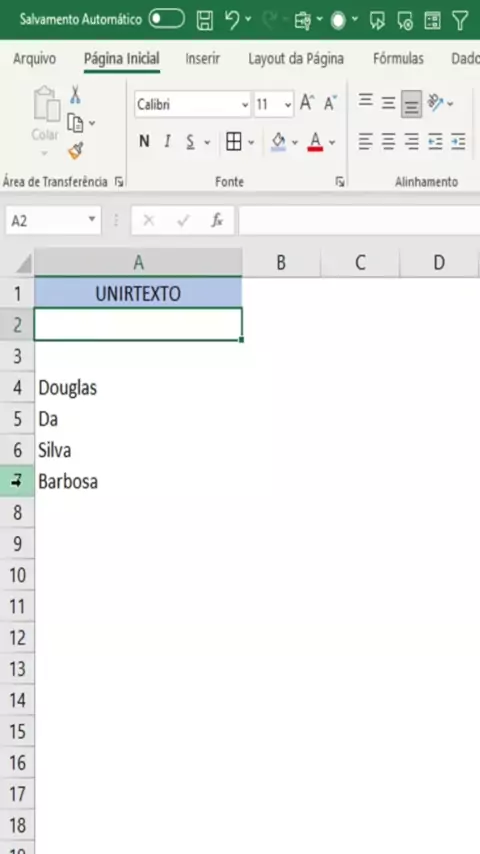
Task: Toggle Italic (I) formatting
Action: pyautogui.click(x=167, y=142)
